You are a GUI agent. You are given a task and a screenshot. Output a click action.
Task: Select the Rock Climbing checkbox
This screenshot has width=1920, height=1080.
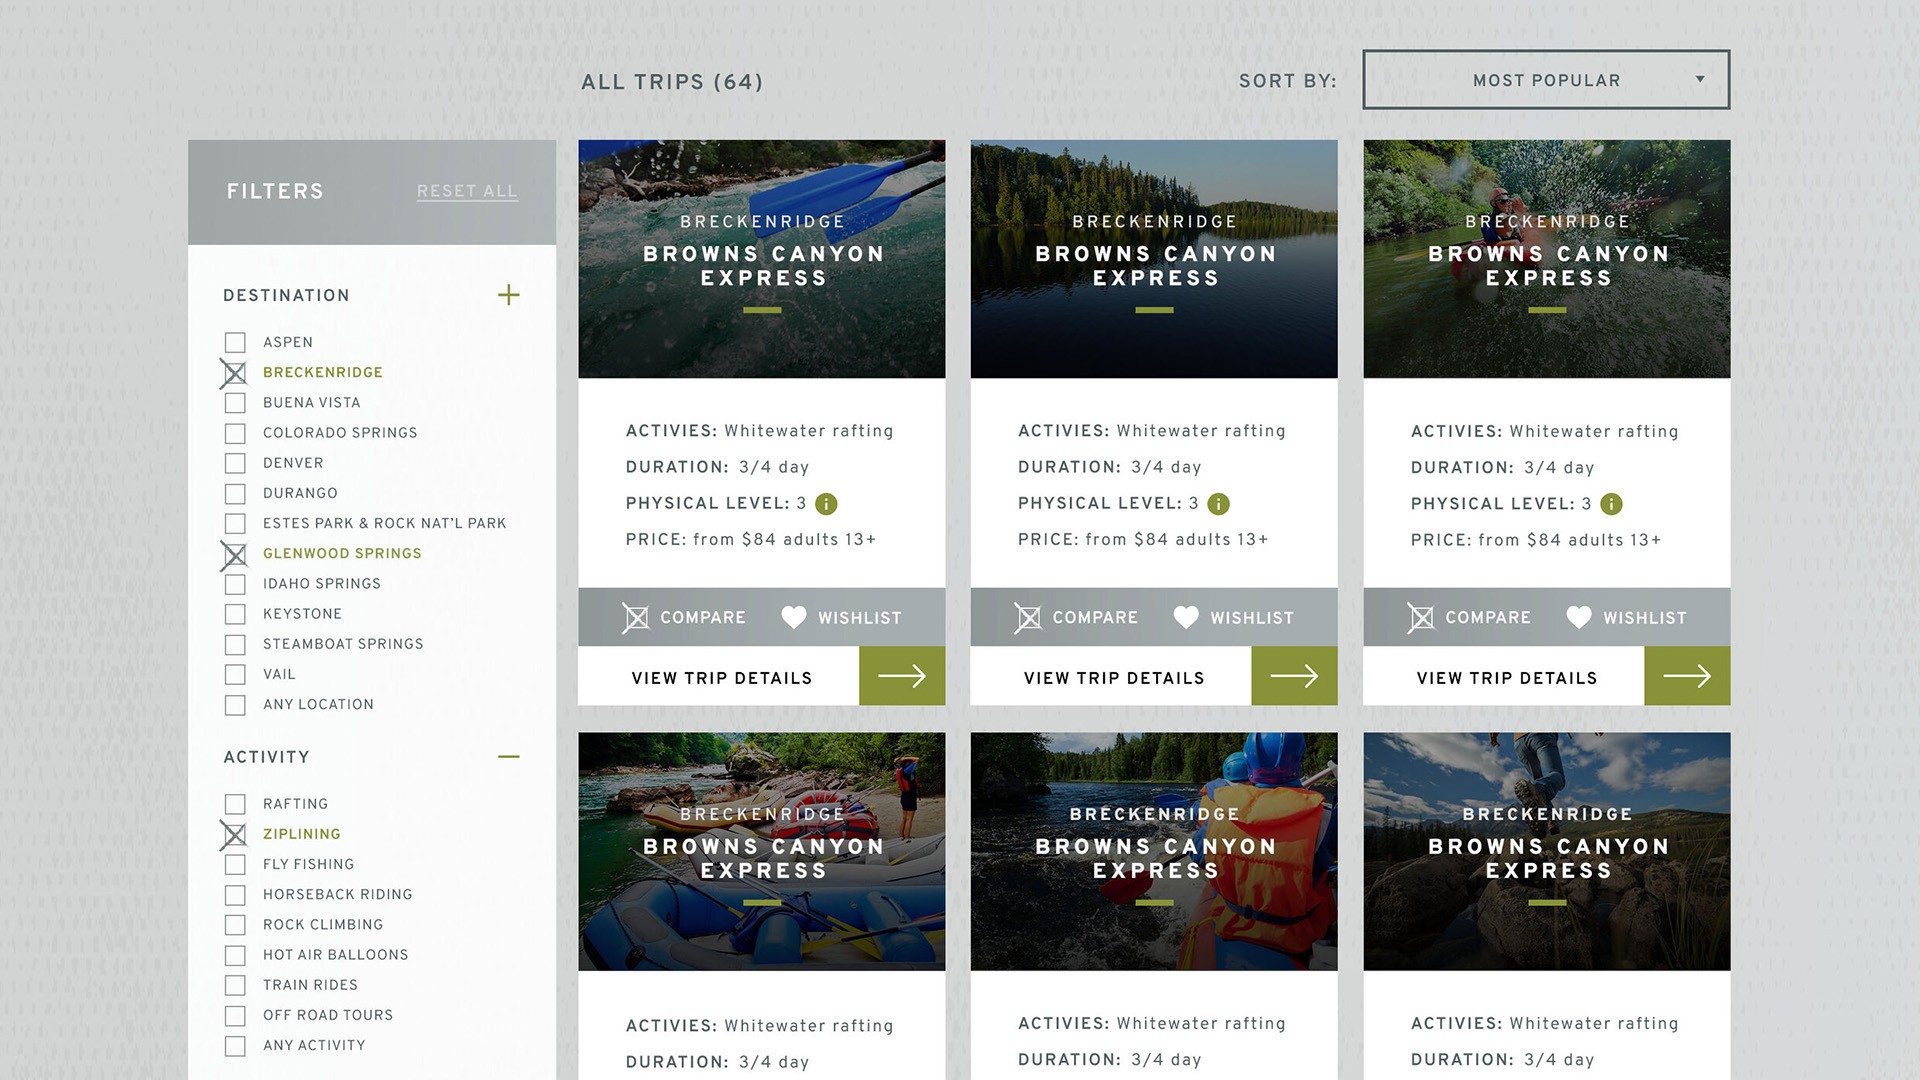click(235, 925)
